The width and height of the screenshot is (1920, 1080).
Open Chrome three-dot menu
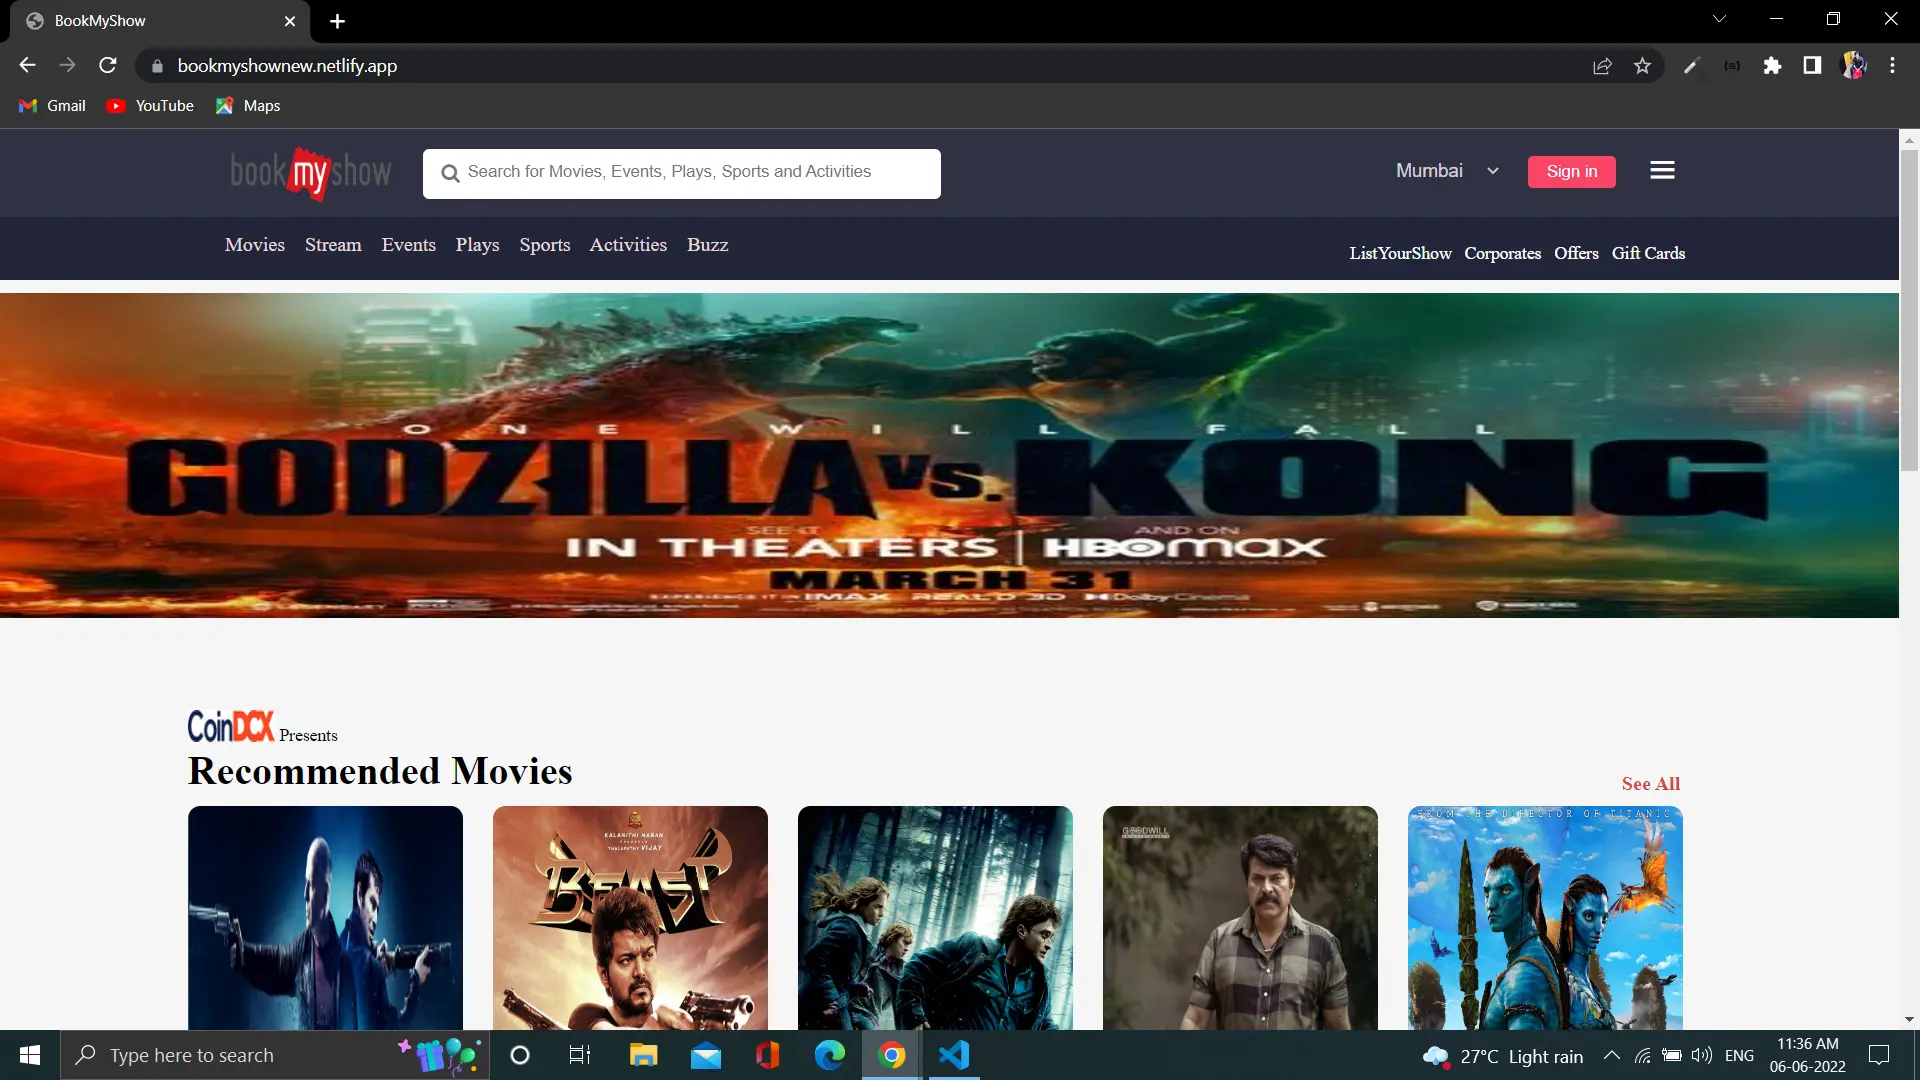point(1892,66)
